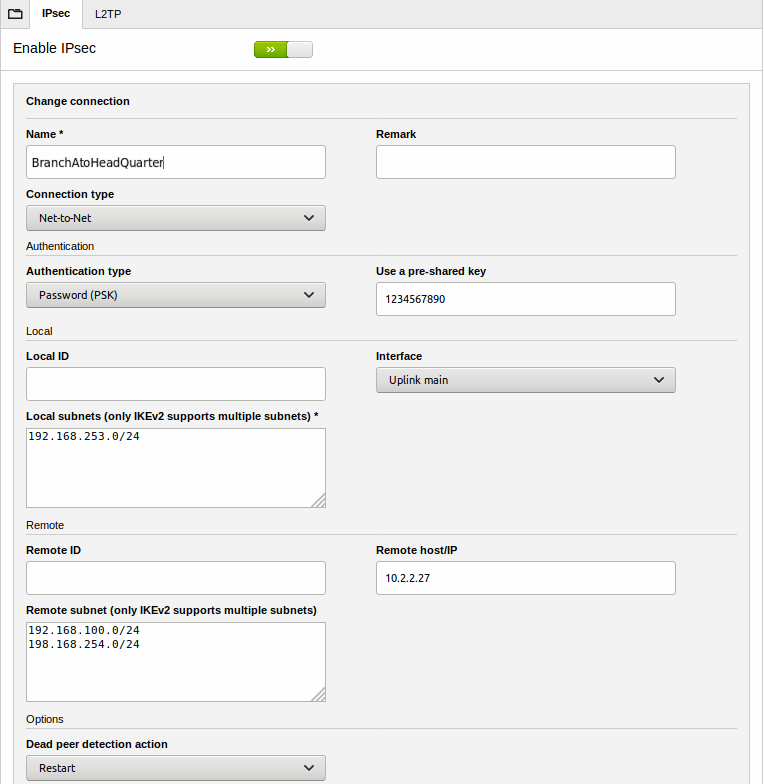Click the folder icon tab

15,14
